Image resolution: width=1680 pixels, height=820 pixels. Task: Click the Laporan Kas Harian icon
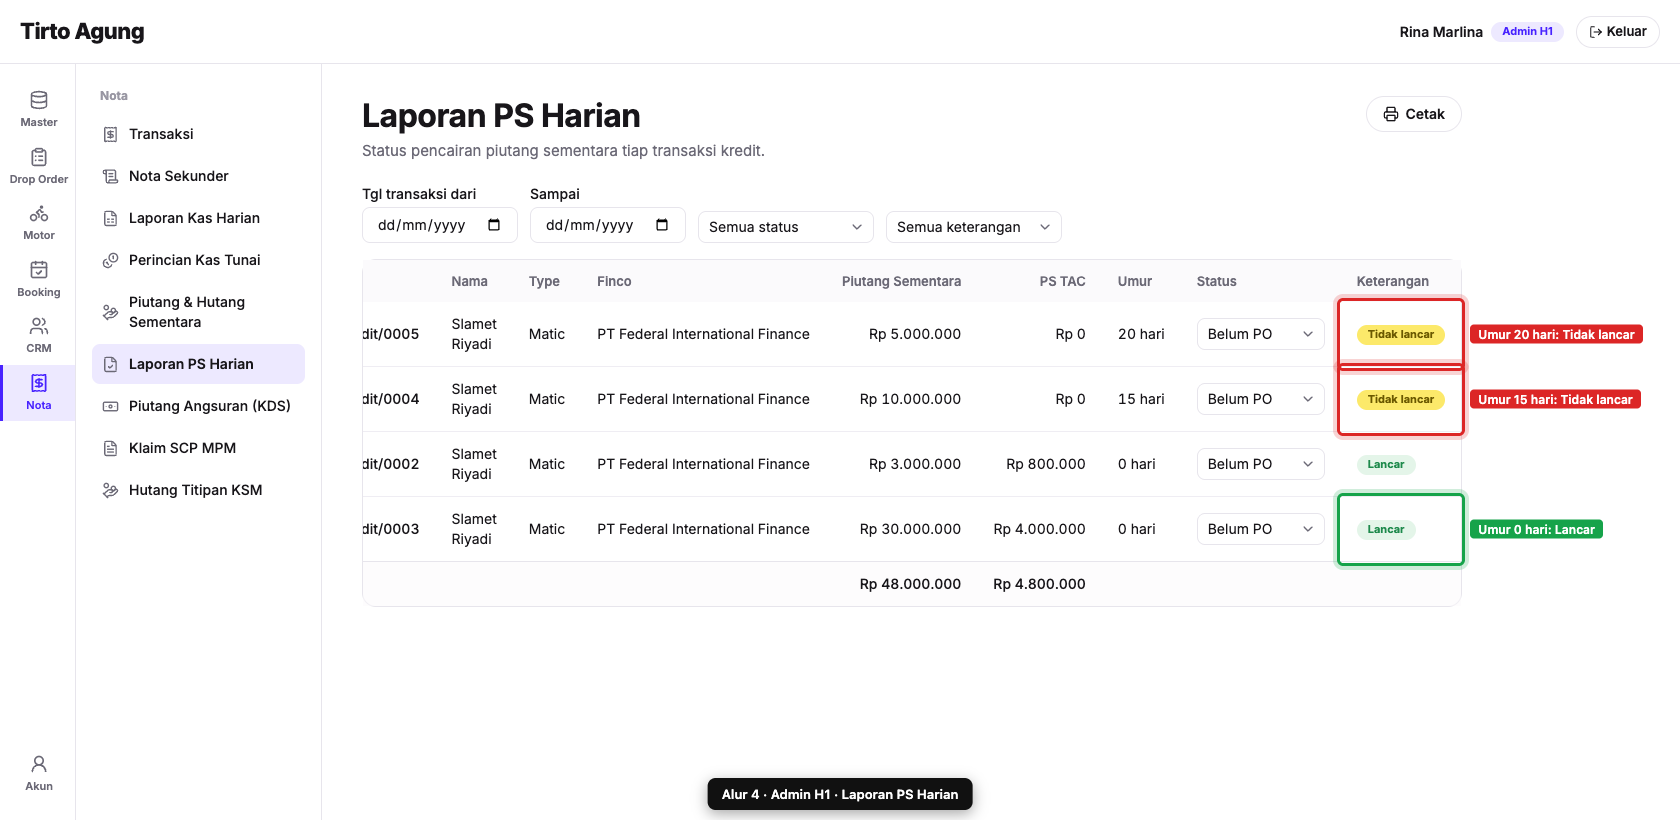click(111, 218)
